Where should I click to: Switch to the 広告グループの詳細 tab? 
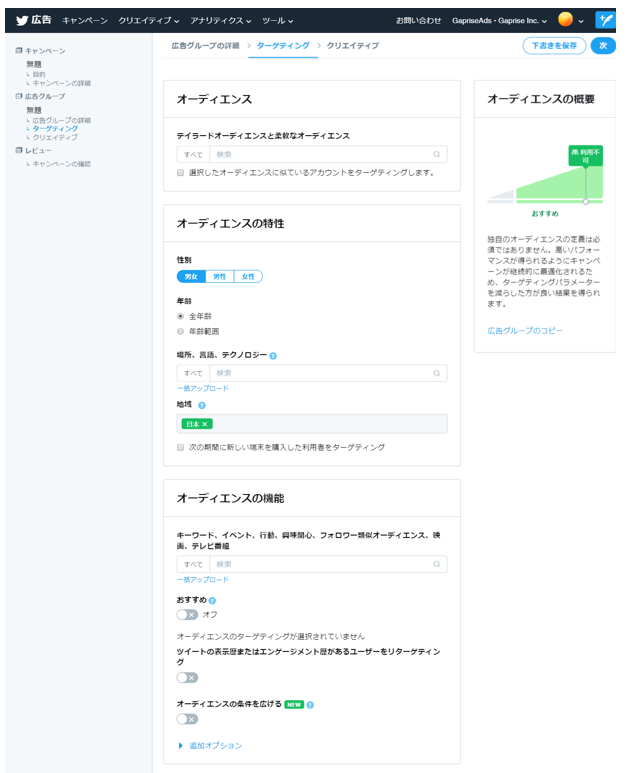(202, 45)
